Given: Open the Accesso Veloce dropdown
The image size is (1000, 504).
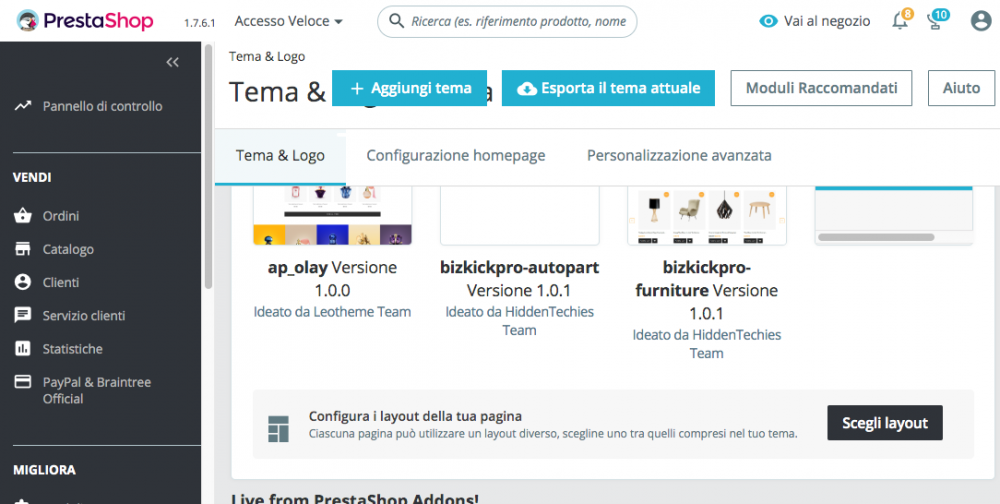Looking at the screenshot, I should tap(289, 21).
